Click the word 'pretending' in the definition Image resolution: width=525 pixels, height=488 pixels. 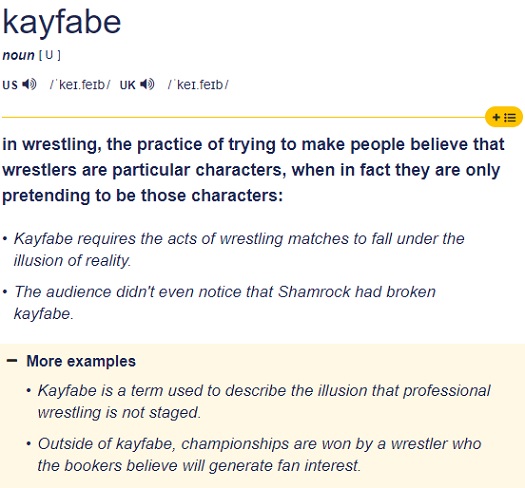pos(46,196)
